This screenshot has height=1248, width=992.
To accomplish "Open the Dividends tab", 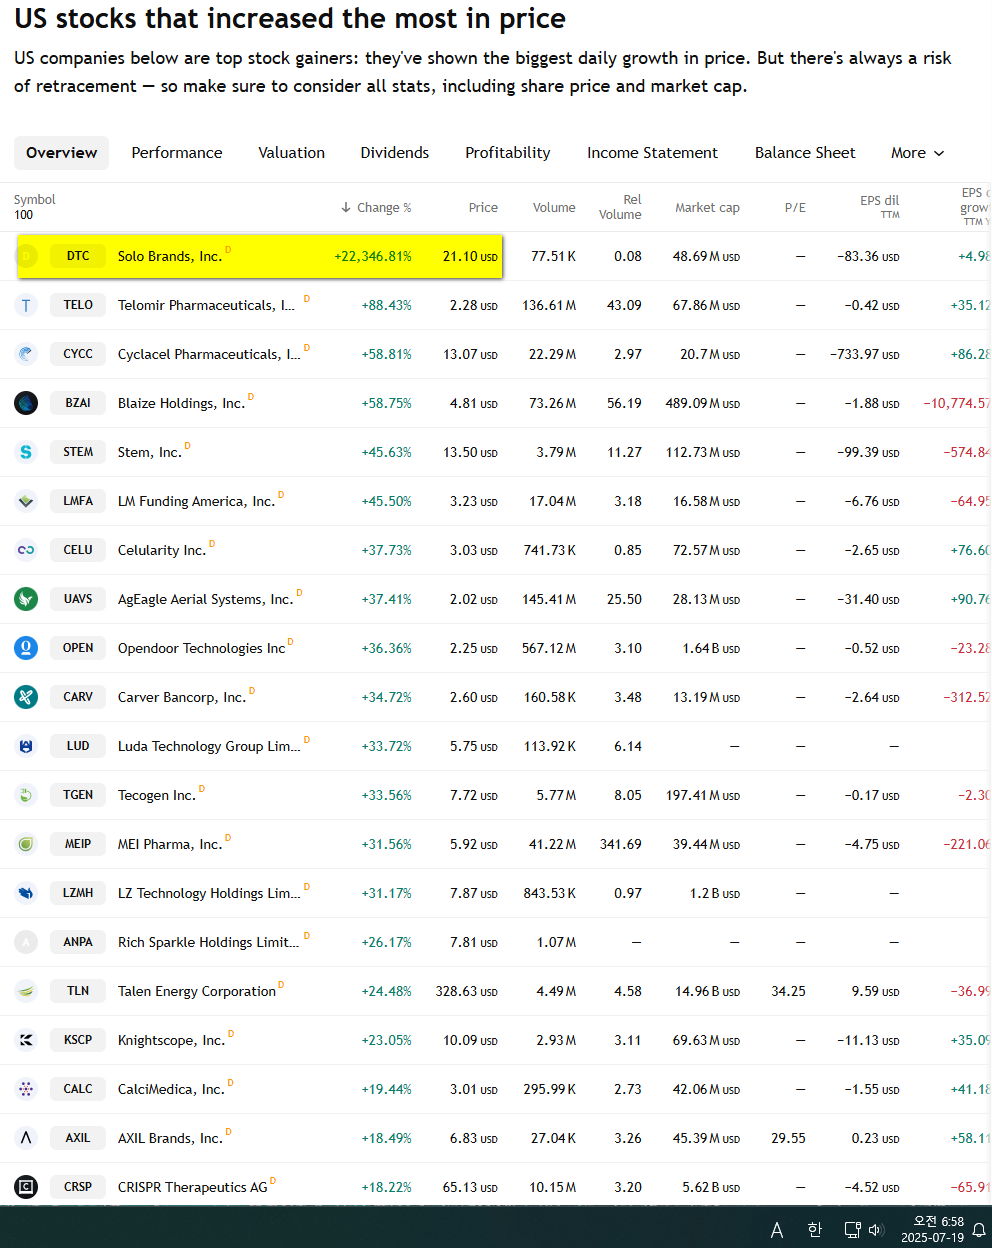I will click(x=395, y=153).
